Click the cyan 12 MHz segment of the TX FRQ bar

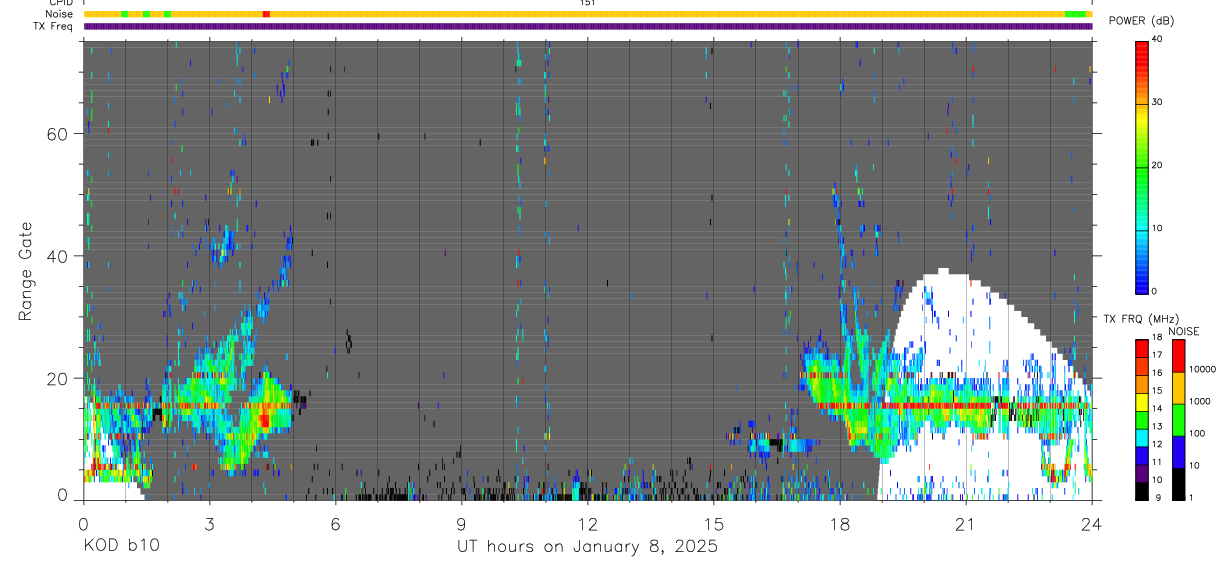(x=1142, y=437)
